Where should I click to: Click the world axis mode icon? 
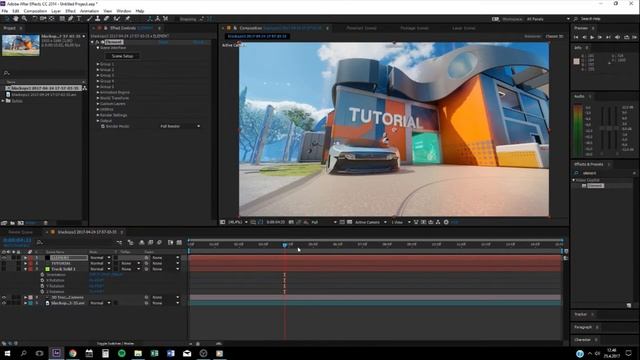[x=158, y=19]
